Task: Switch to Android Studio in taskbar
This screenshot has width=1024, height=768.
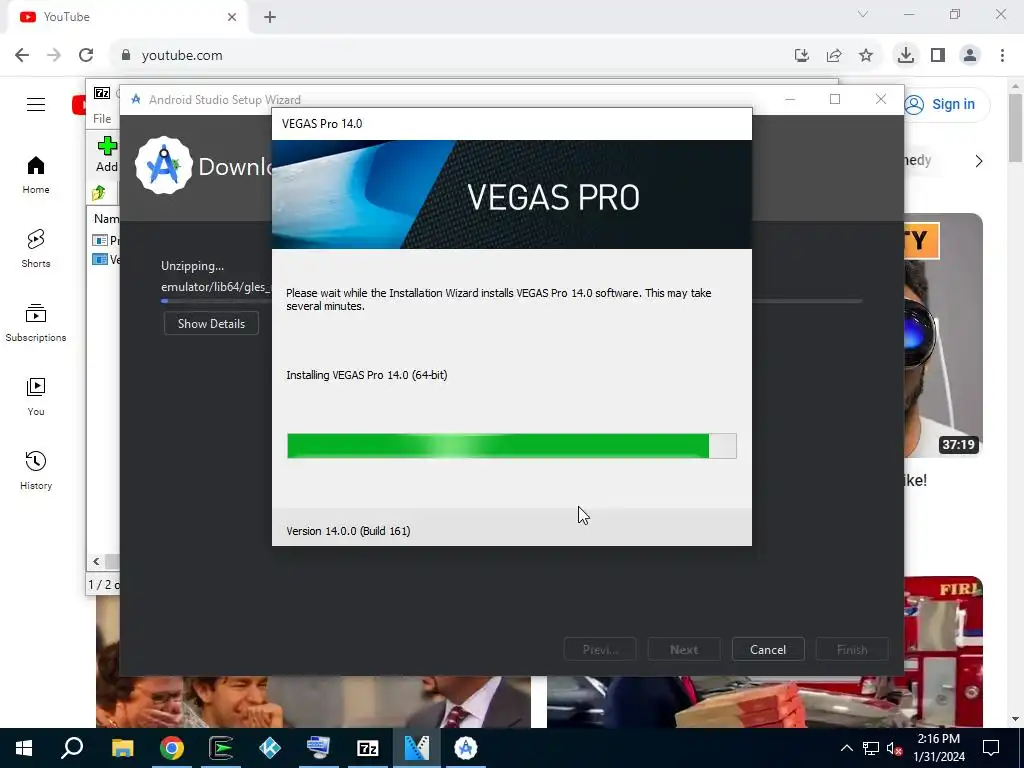Action: point(466,748)
